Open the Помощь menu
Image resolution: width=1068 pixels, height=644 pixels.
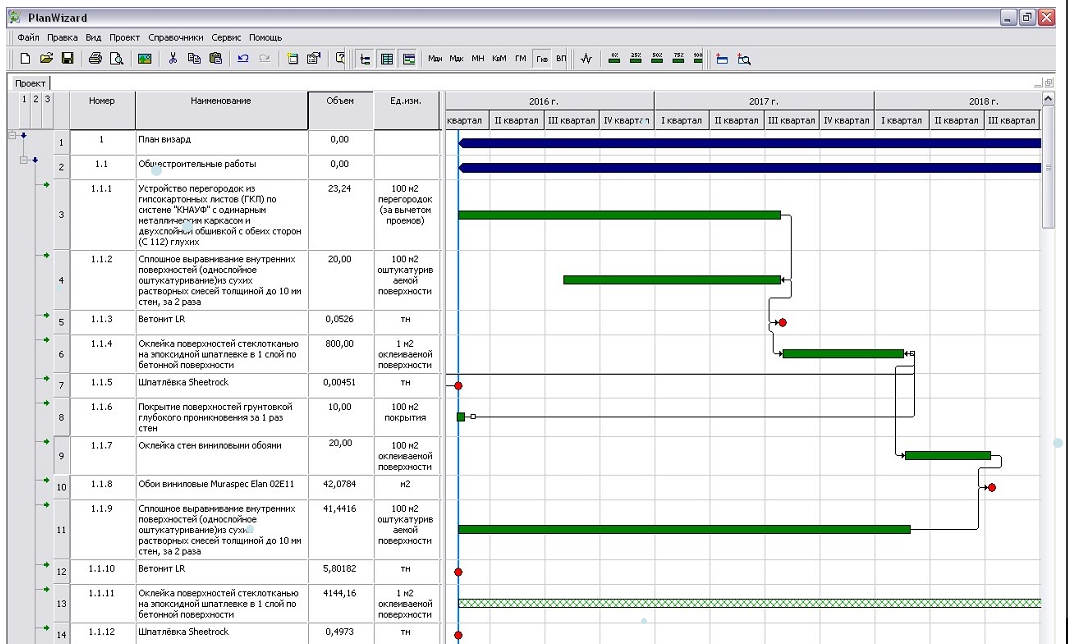pyautogui.click(x=265, y=37)
